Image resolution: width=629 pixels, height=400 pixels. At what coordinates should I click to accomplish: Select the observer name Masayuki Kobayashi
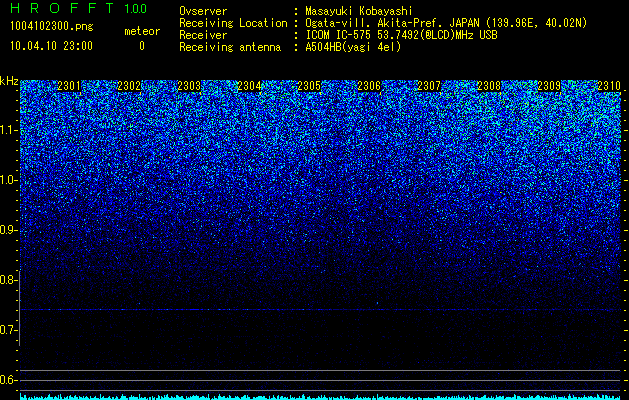coord(359,11)
